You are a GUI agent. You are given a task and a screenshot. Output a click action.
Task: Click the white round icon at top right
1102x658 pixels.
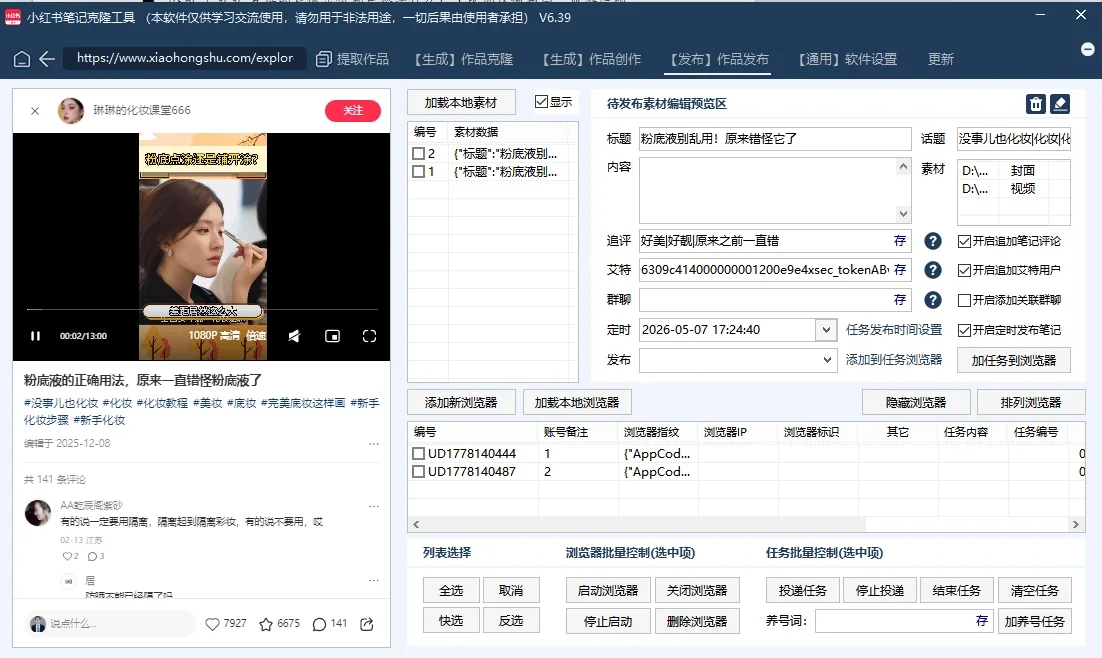(1087, 49)
